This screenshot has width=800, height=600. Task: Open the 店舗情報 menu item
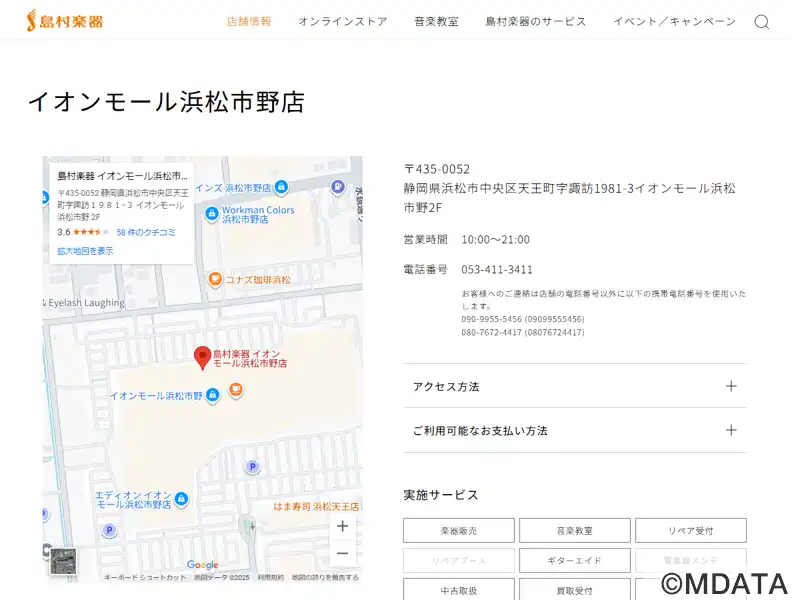click(249, 22)
